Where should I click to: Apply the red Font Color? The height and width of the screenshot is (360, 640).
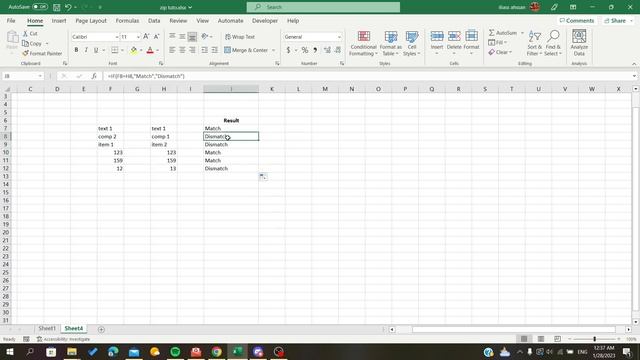(150, 50)
